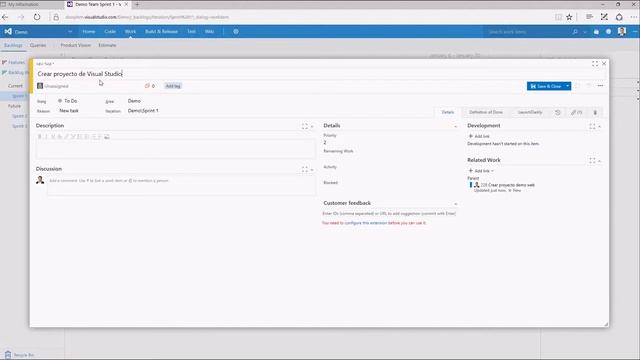Click parent work item person icon
Image resolution: width=640 pixels, height=360 pixels.
(x=476, y=185)
